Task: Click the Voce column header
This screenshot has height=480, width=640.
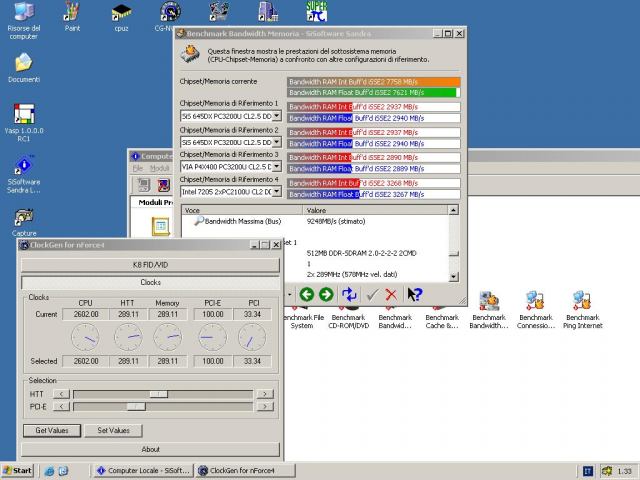Action: click(x=242, y=210)
